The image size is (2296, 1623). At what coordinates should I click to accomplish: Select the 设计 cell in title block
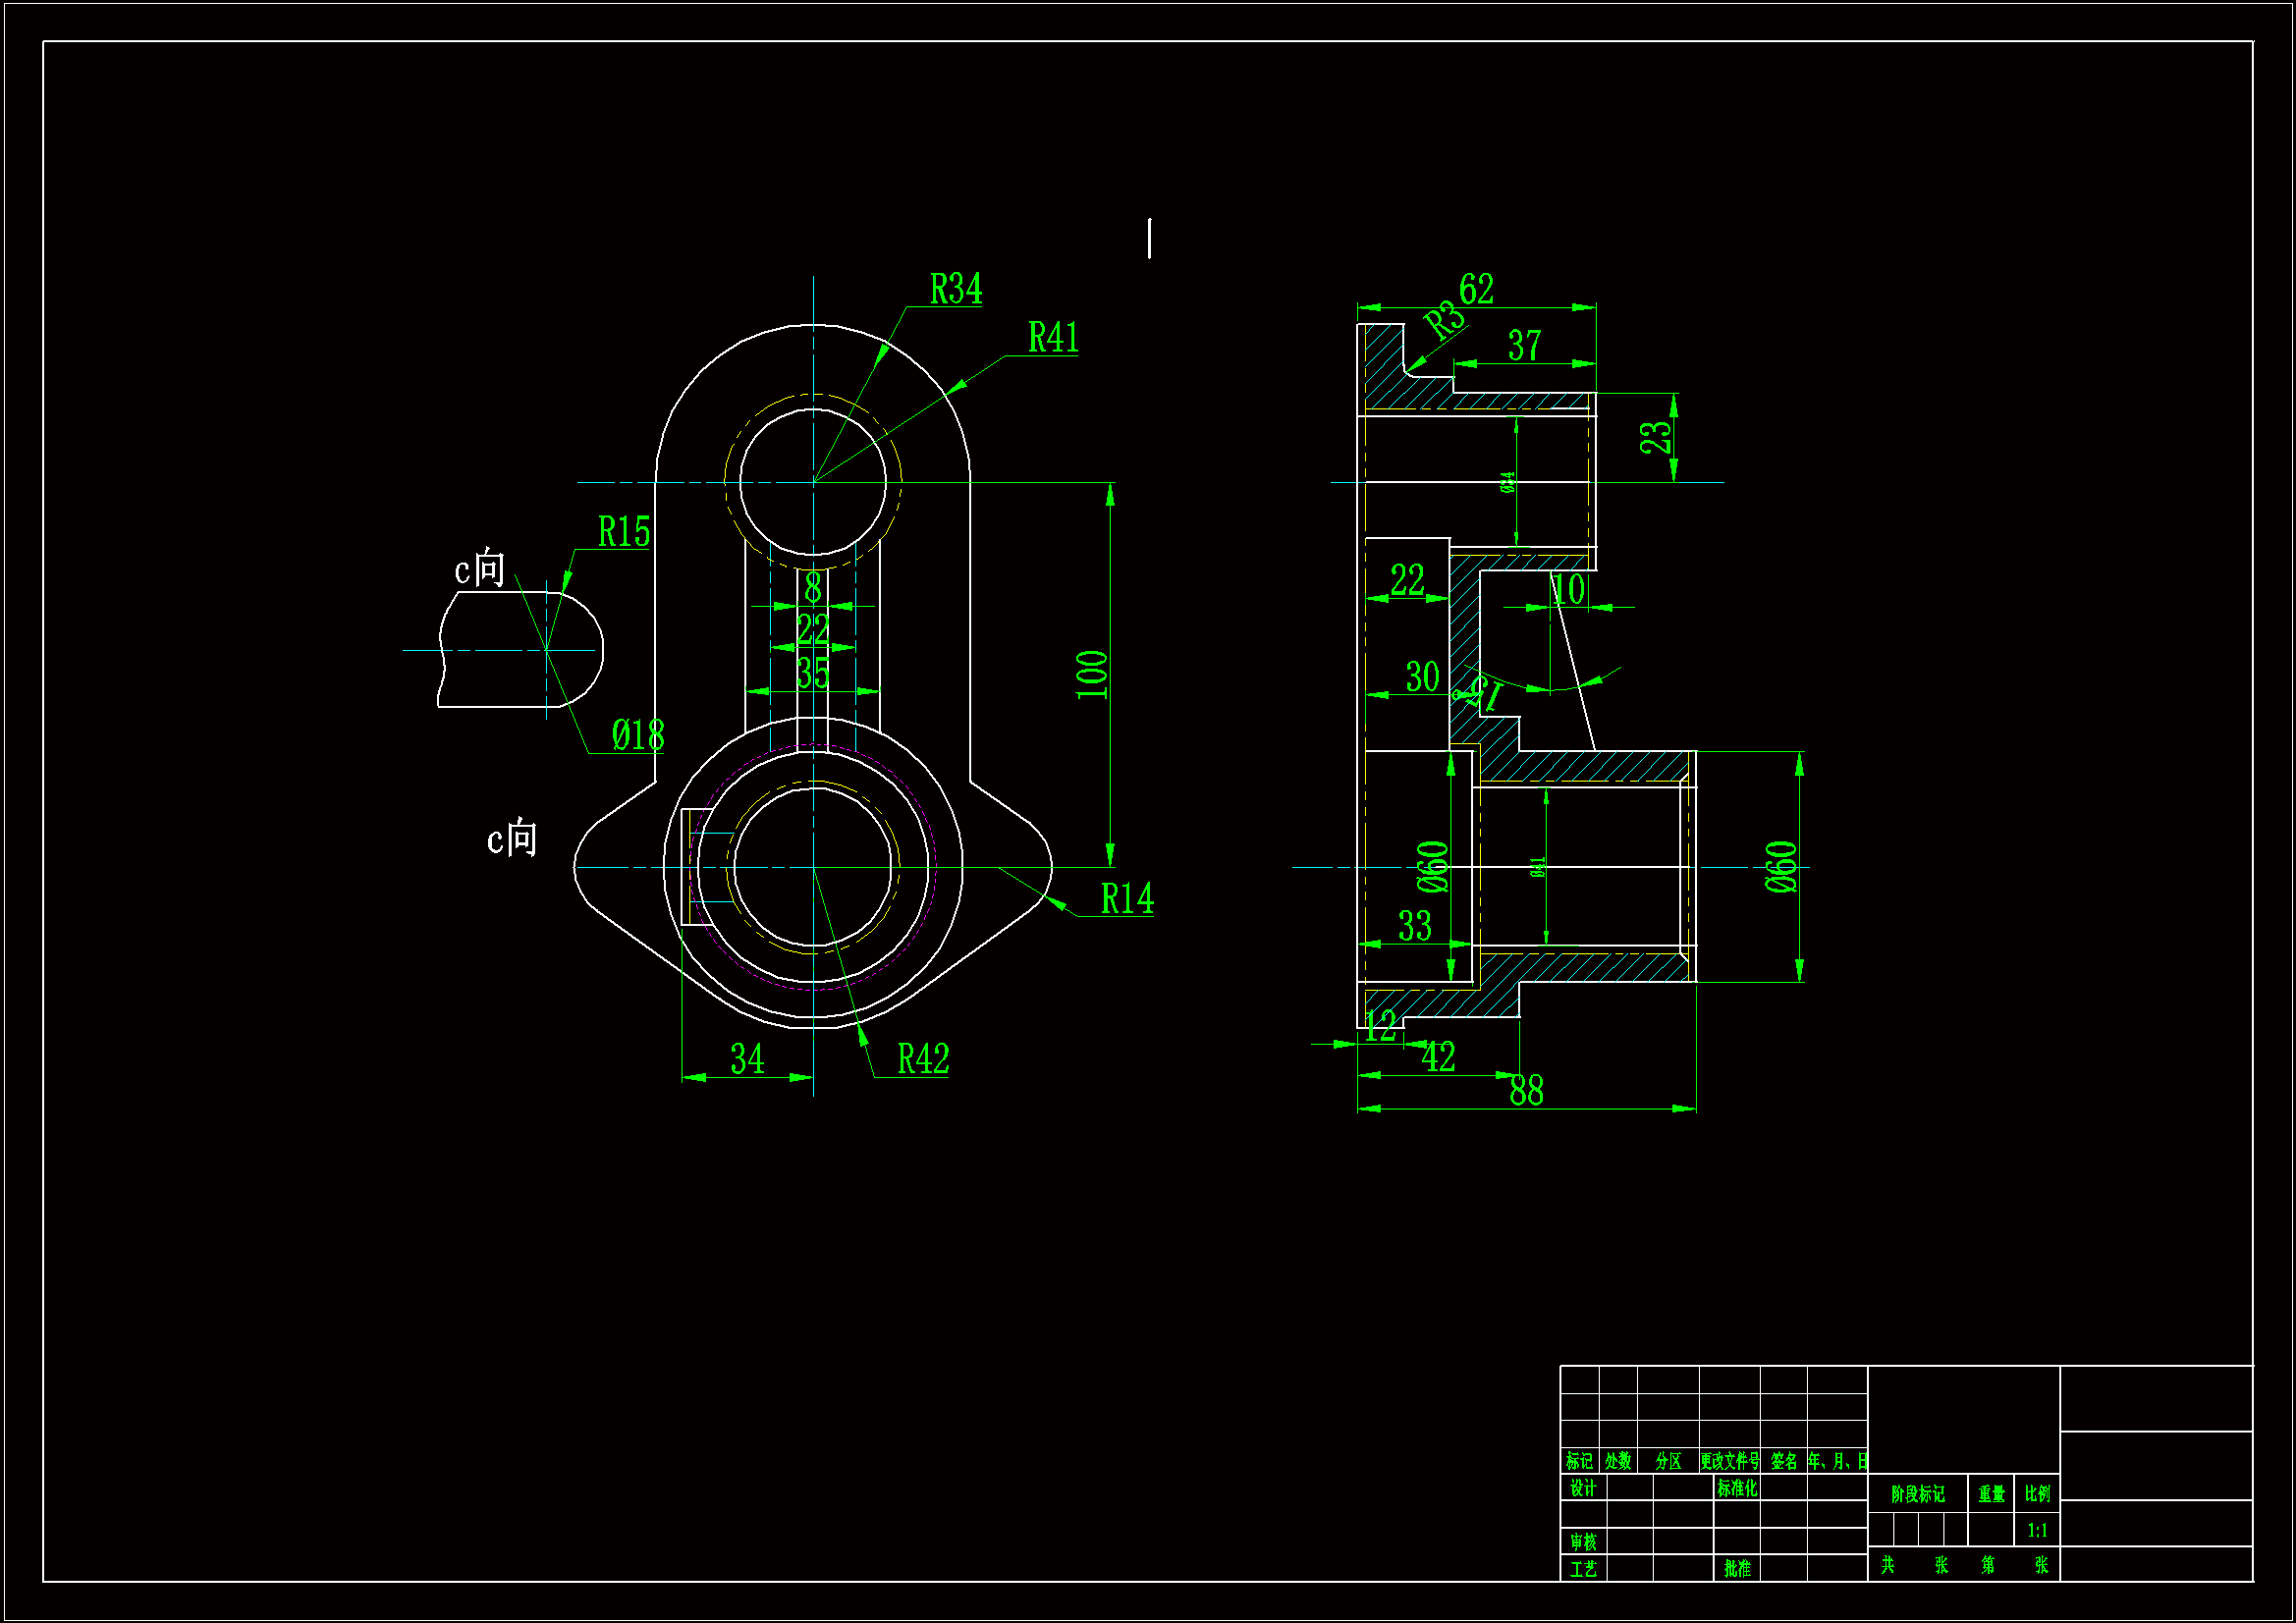click(1582, 1488)
